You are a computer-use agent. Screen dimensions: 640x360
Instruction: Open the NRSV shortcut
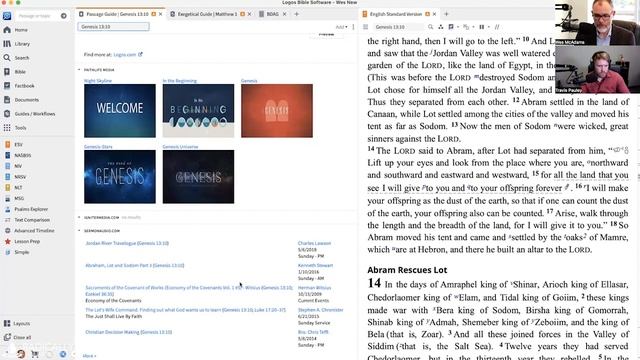tap(16, 177)
